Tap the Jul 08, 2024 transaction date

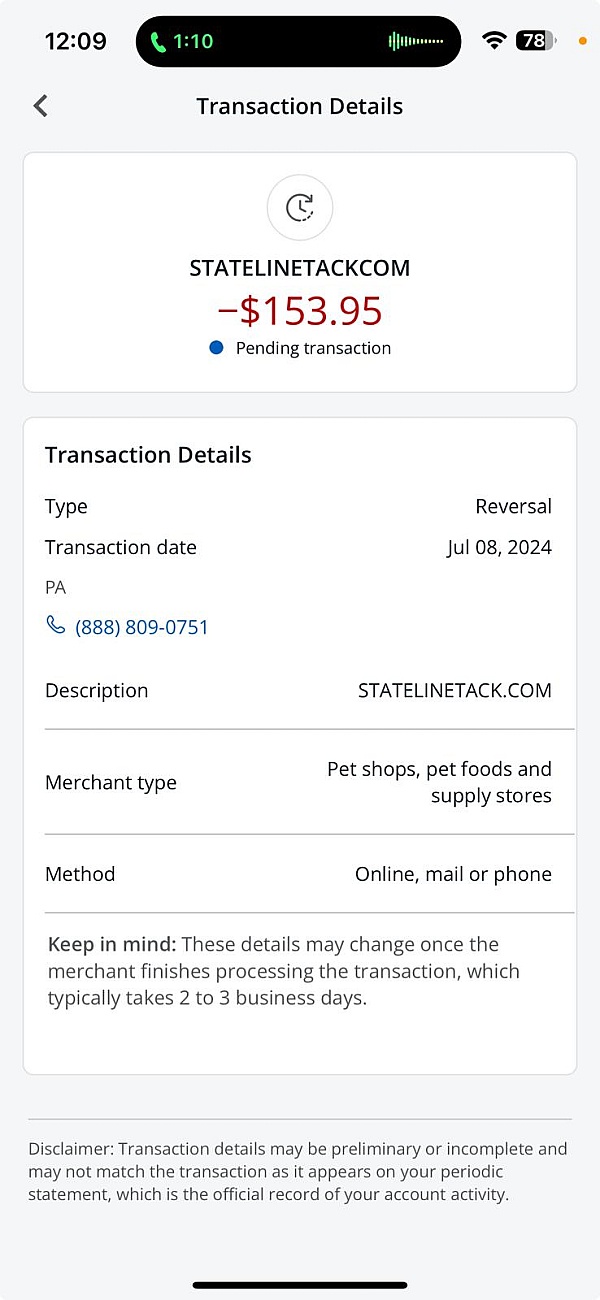(x=499, y=547)
